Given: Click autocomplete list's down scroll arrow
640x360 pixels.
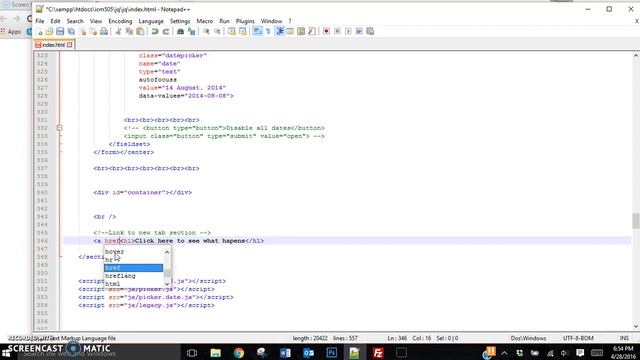Looking at the screenshot, I should coord(167,283).
